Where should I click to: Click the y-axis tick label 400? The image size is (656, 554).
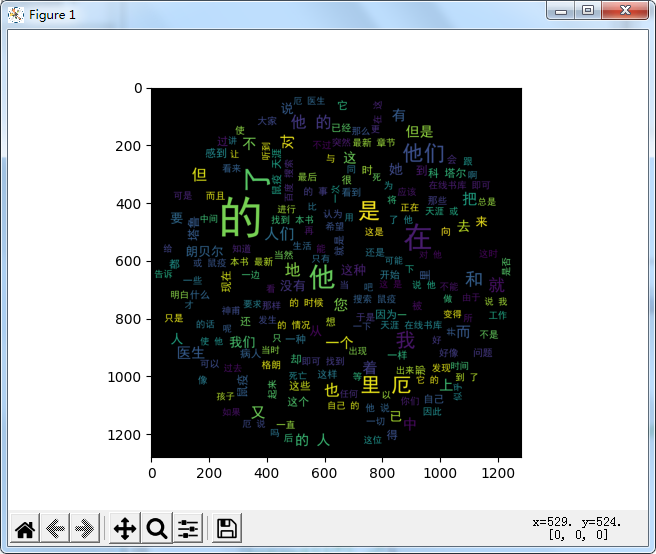[128, 204]
